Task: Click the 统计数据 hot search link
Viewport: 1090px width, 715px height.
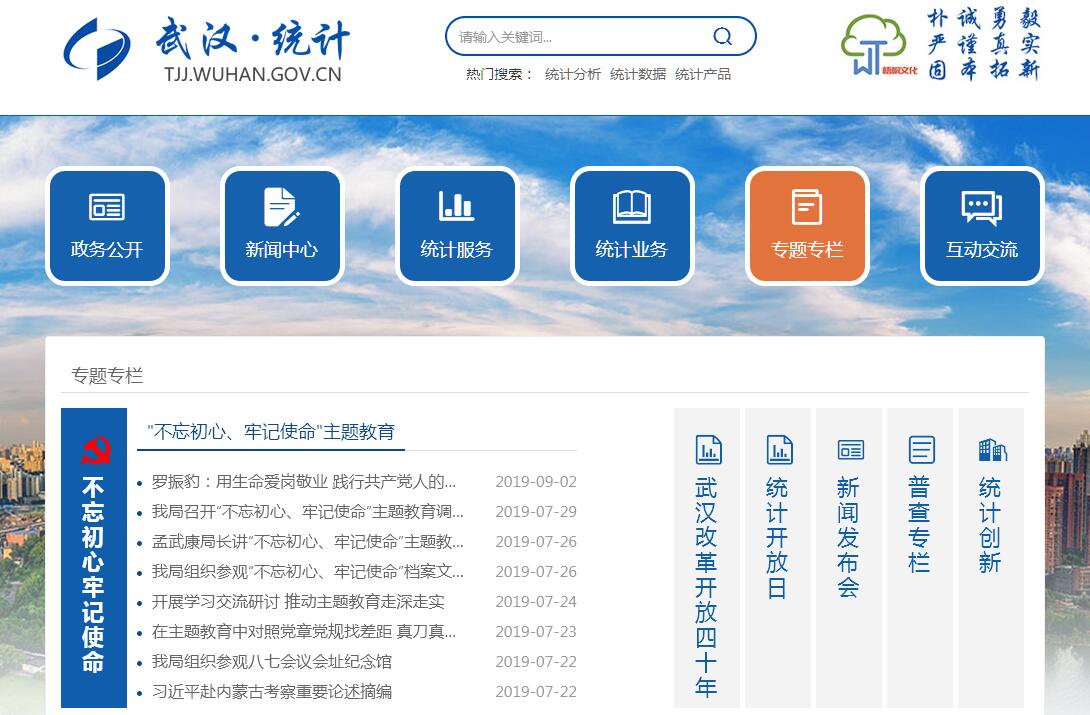Action: (638, 74)
